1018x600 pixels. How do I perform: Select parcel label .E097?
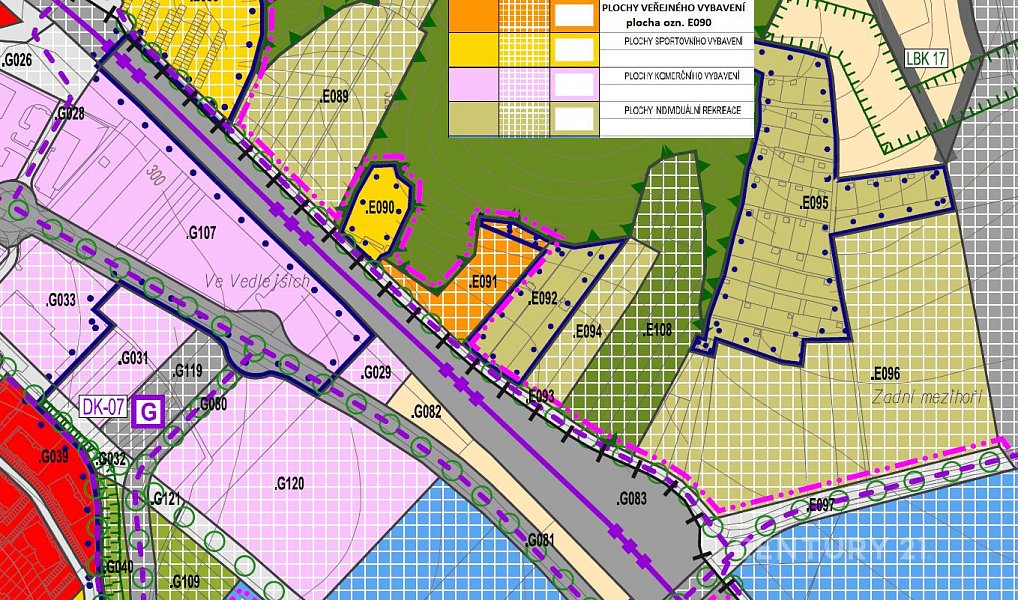tap(820, 506)
